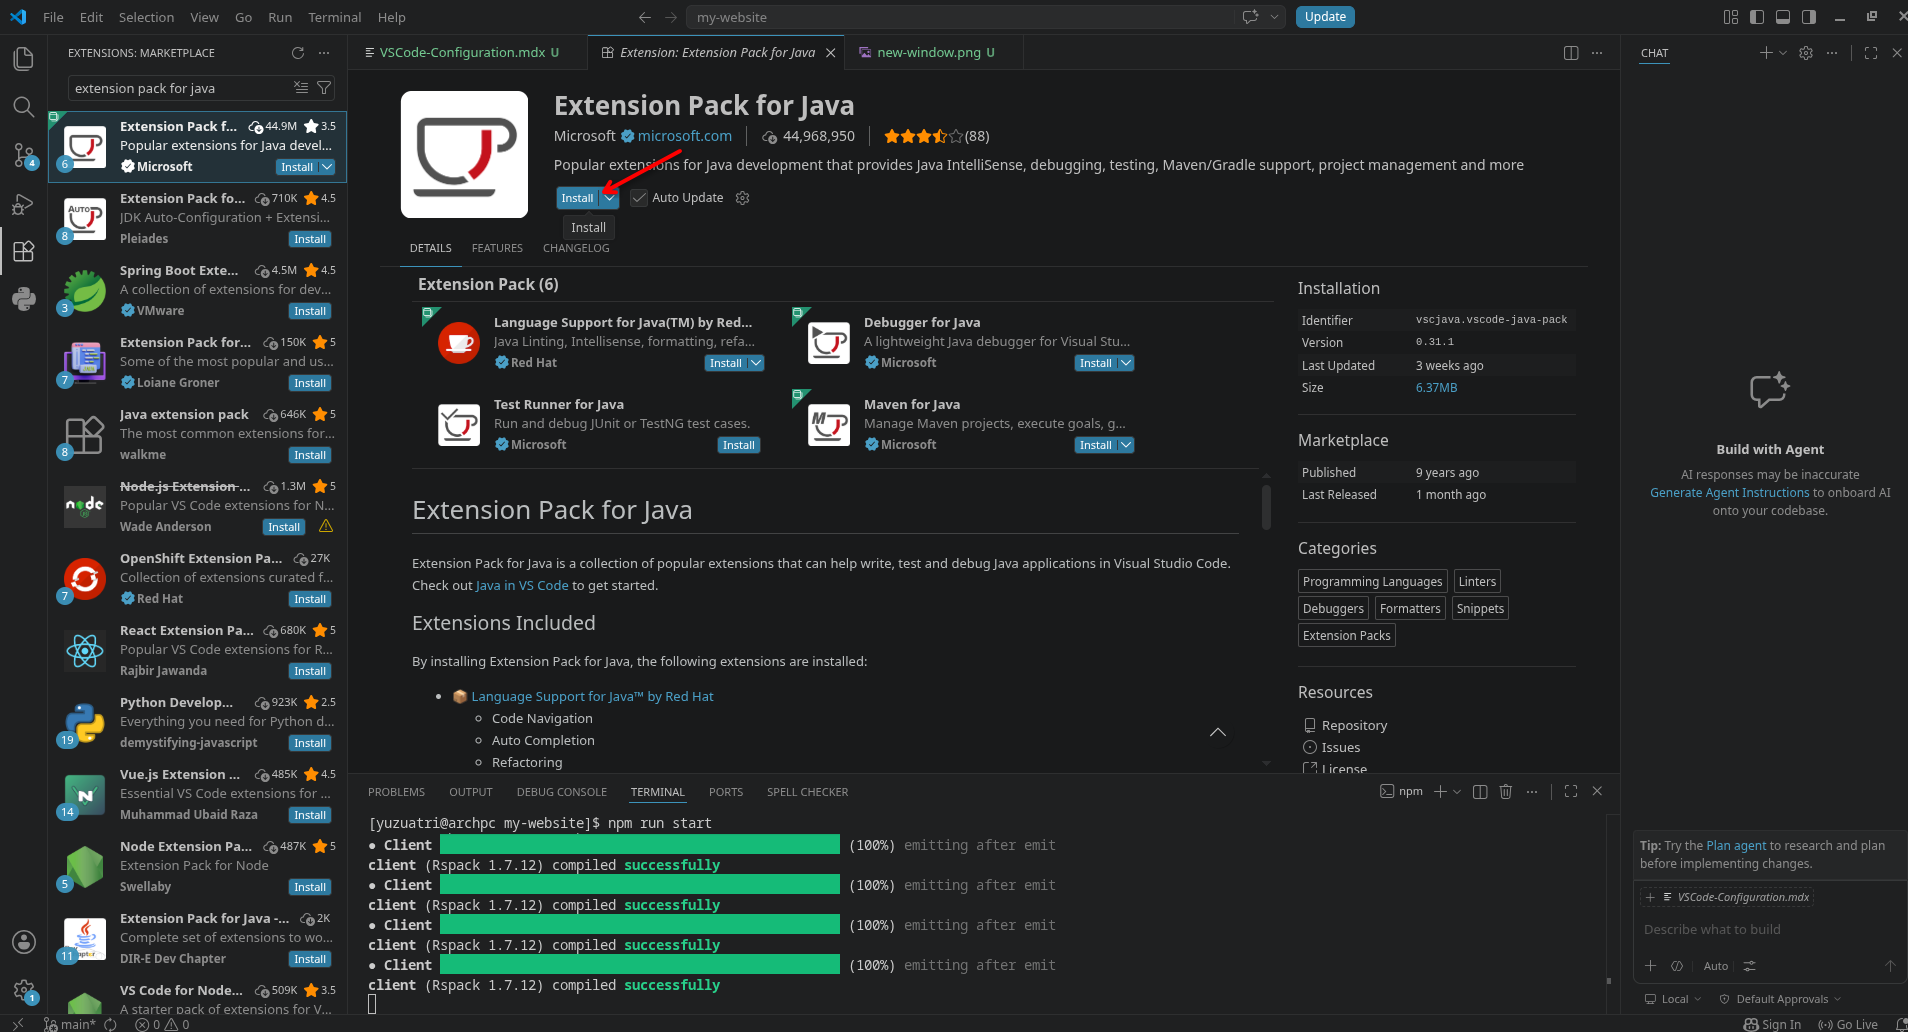Open the Run and Debug view
The image size is (1908, 1032).
[x=23, y=203]
